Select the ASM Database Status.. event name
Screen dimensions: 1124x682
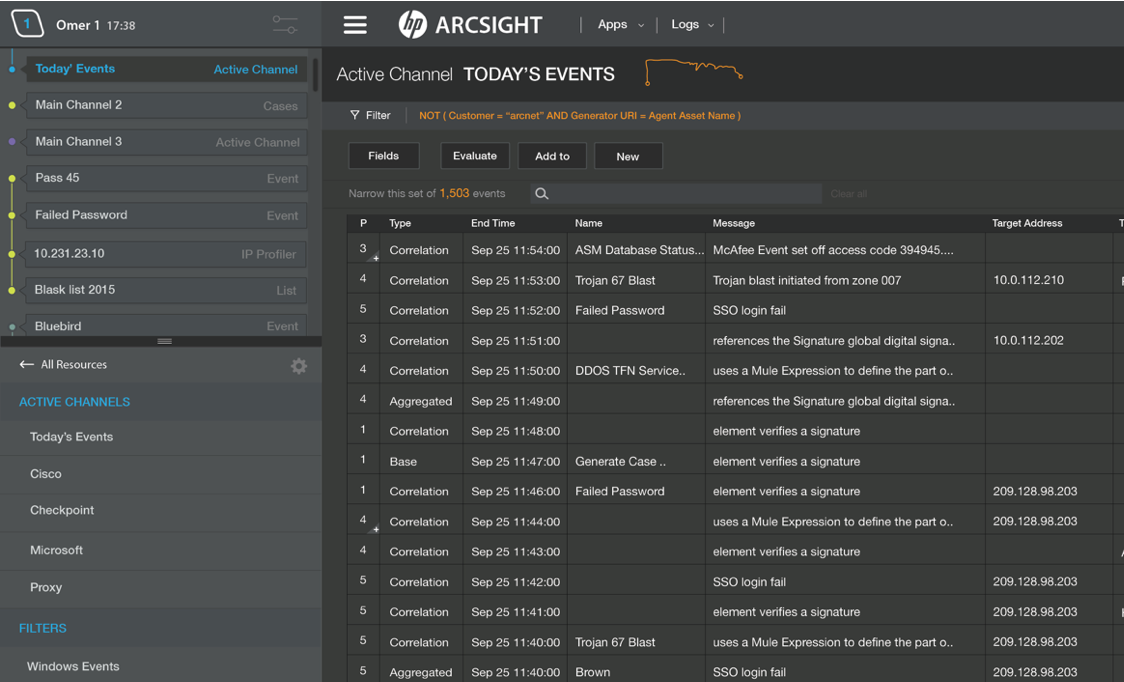click(x=639, y=250)
